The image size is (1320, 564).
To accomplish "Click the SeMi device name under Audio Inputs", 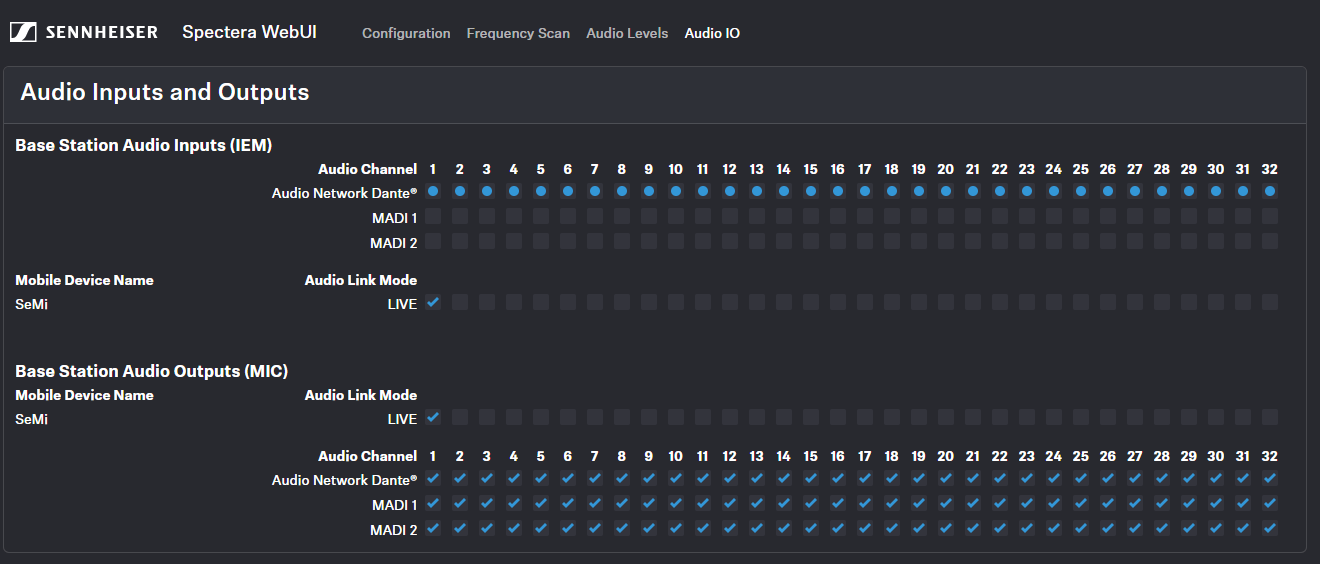I will (x=32, y=304).
